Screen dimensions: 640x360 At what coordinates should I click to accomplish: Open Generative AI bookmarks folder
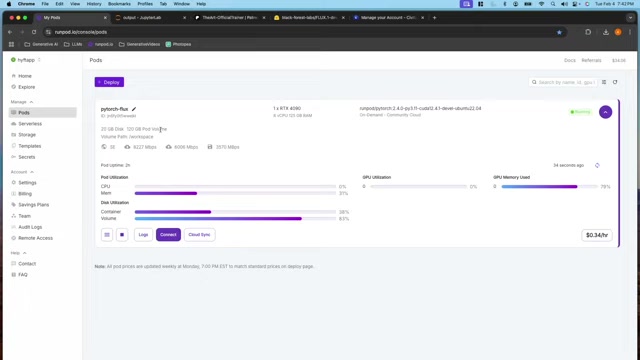[x=41, y=44]
